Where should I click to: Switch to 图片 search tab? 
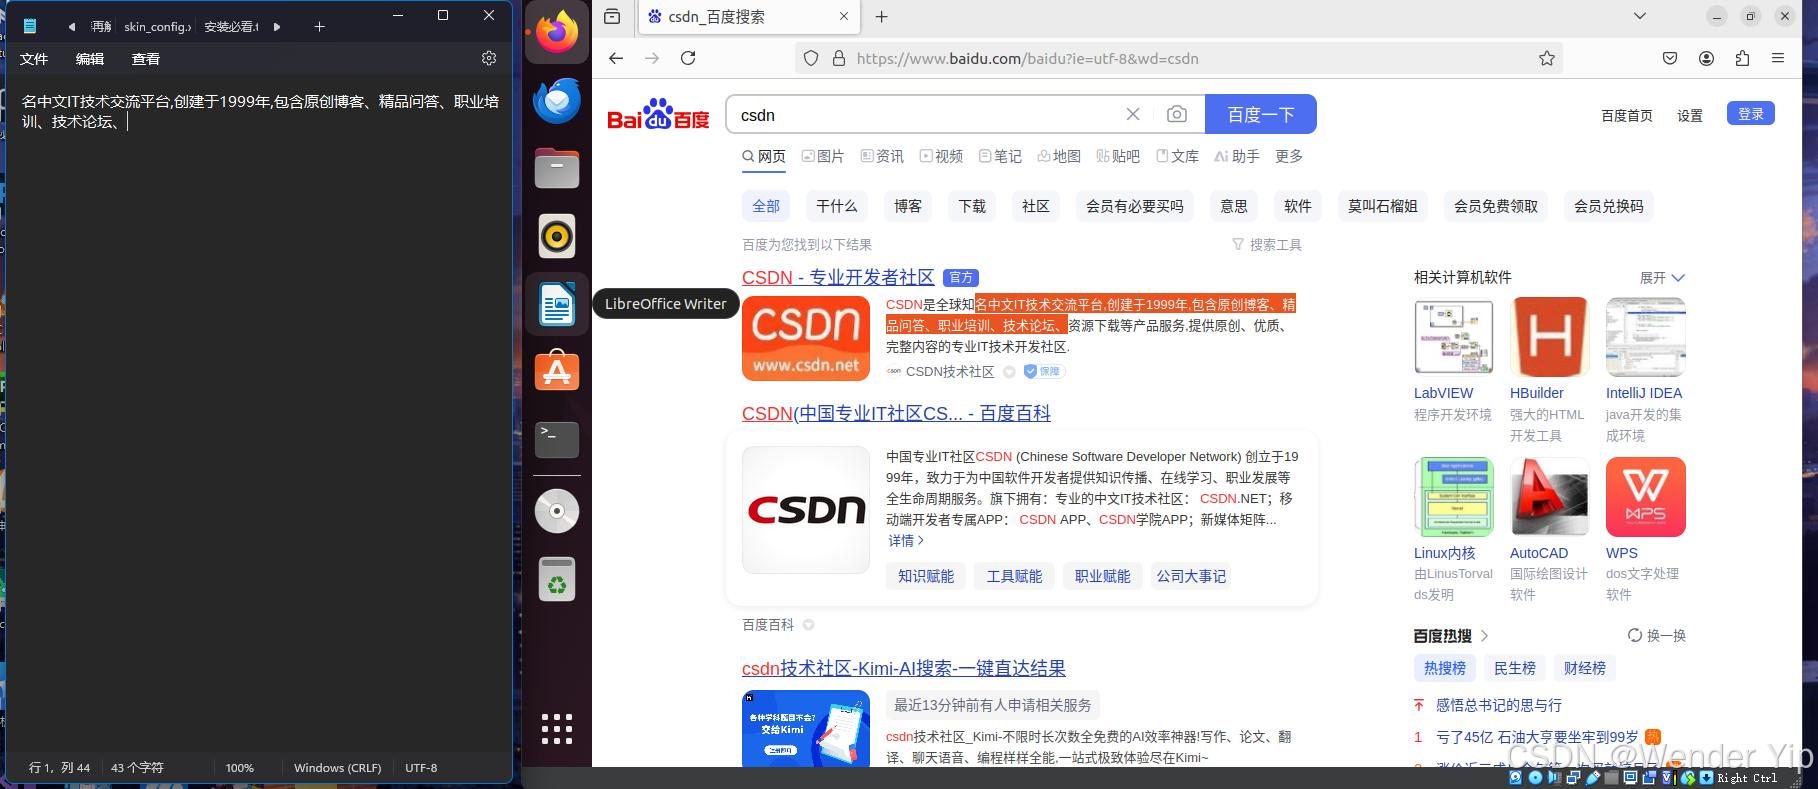[x=823, y=156]
